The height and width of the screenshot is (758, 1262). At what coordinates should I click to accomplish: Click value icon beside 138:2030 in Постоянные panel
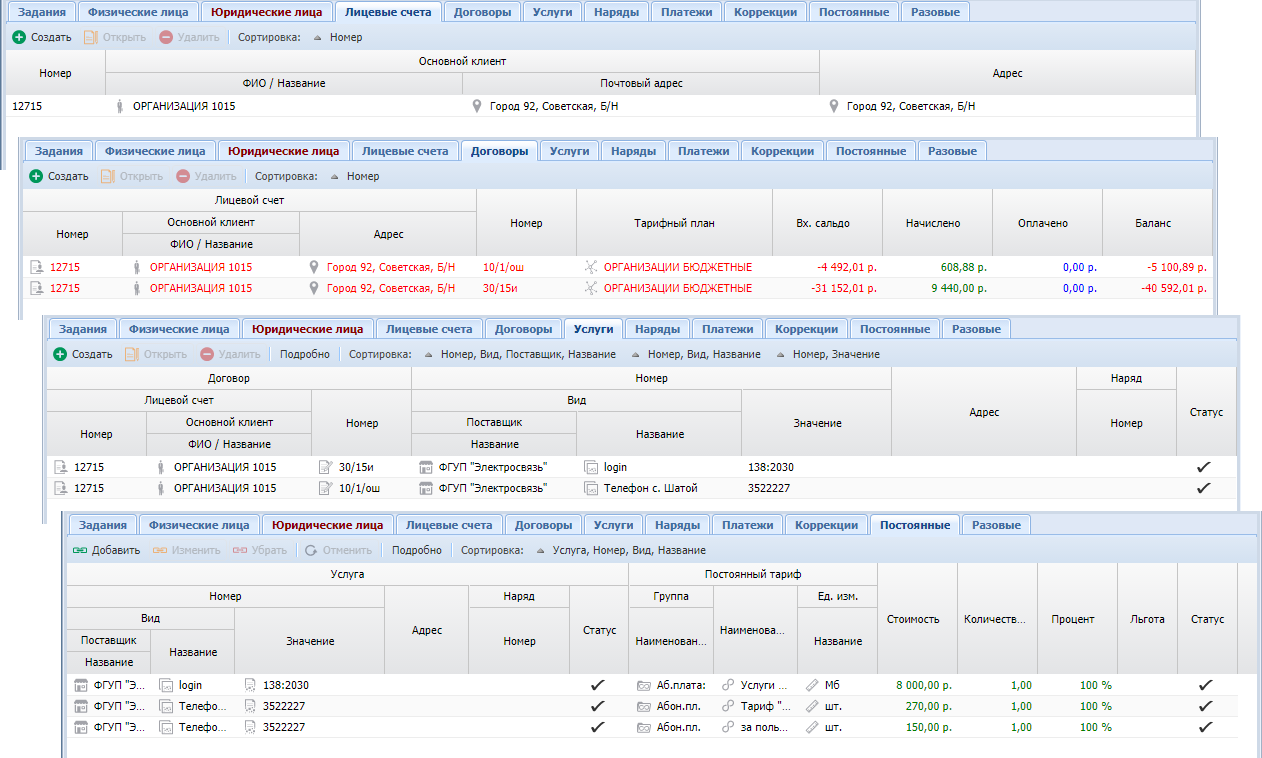(x=250, y=685)
